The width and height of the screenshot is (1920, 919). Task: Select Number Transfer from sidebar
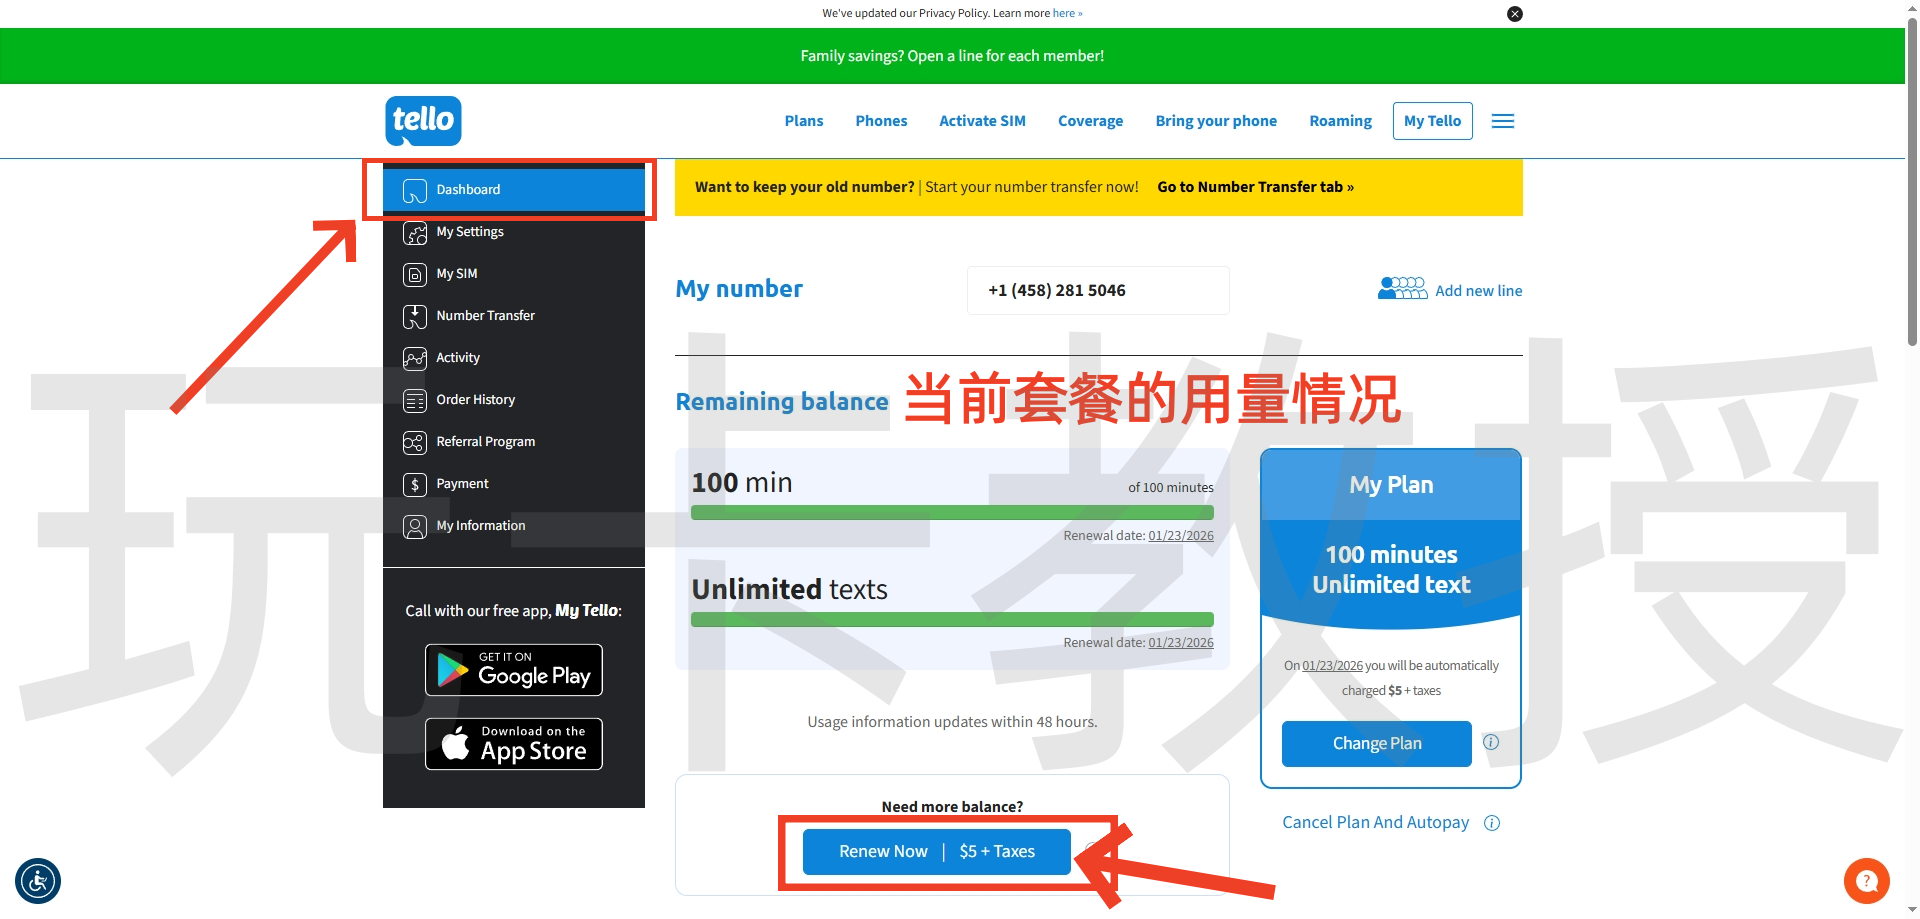click(485, 316)
